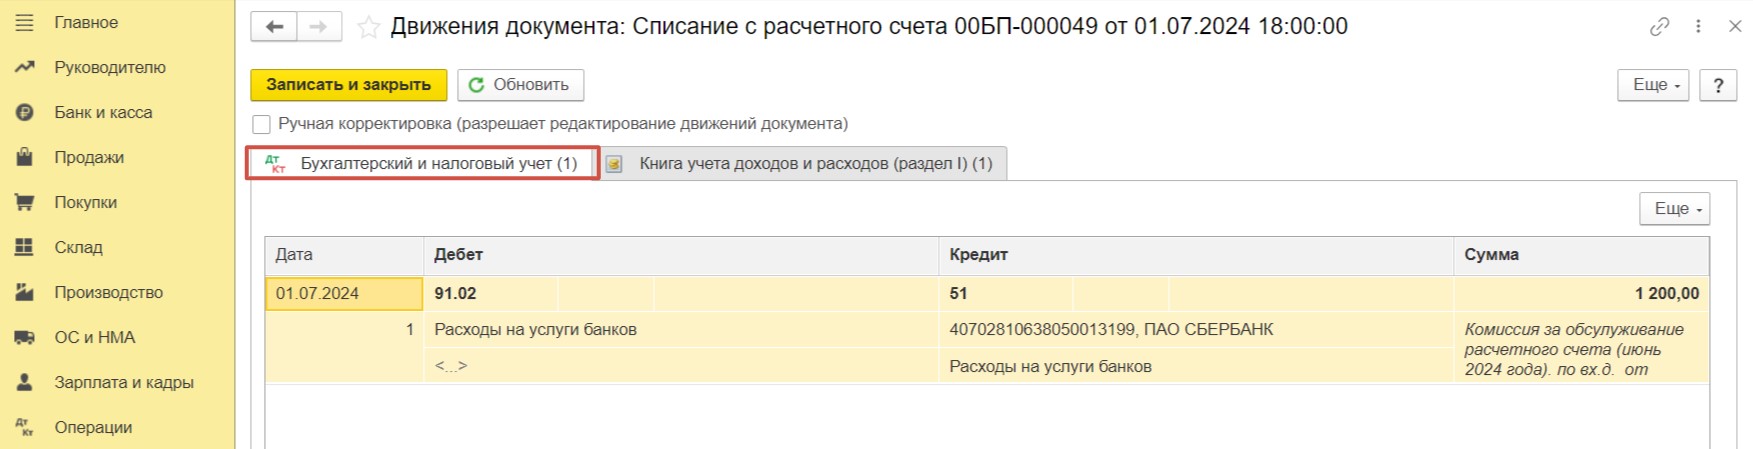Viewport: 1753px width, 449px height.
Task: Add document to favorites with star icon
Action: coord(369,27)
